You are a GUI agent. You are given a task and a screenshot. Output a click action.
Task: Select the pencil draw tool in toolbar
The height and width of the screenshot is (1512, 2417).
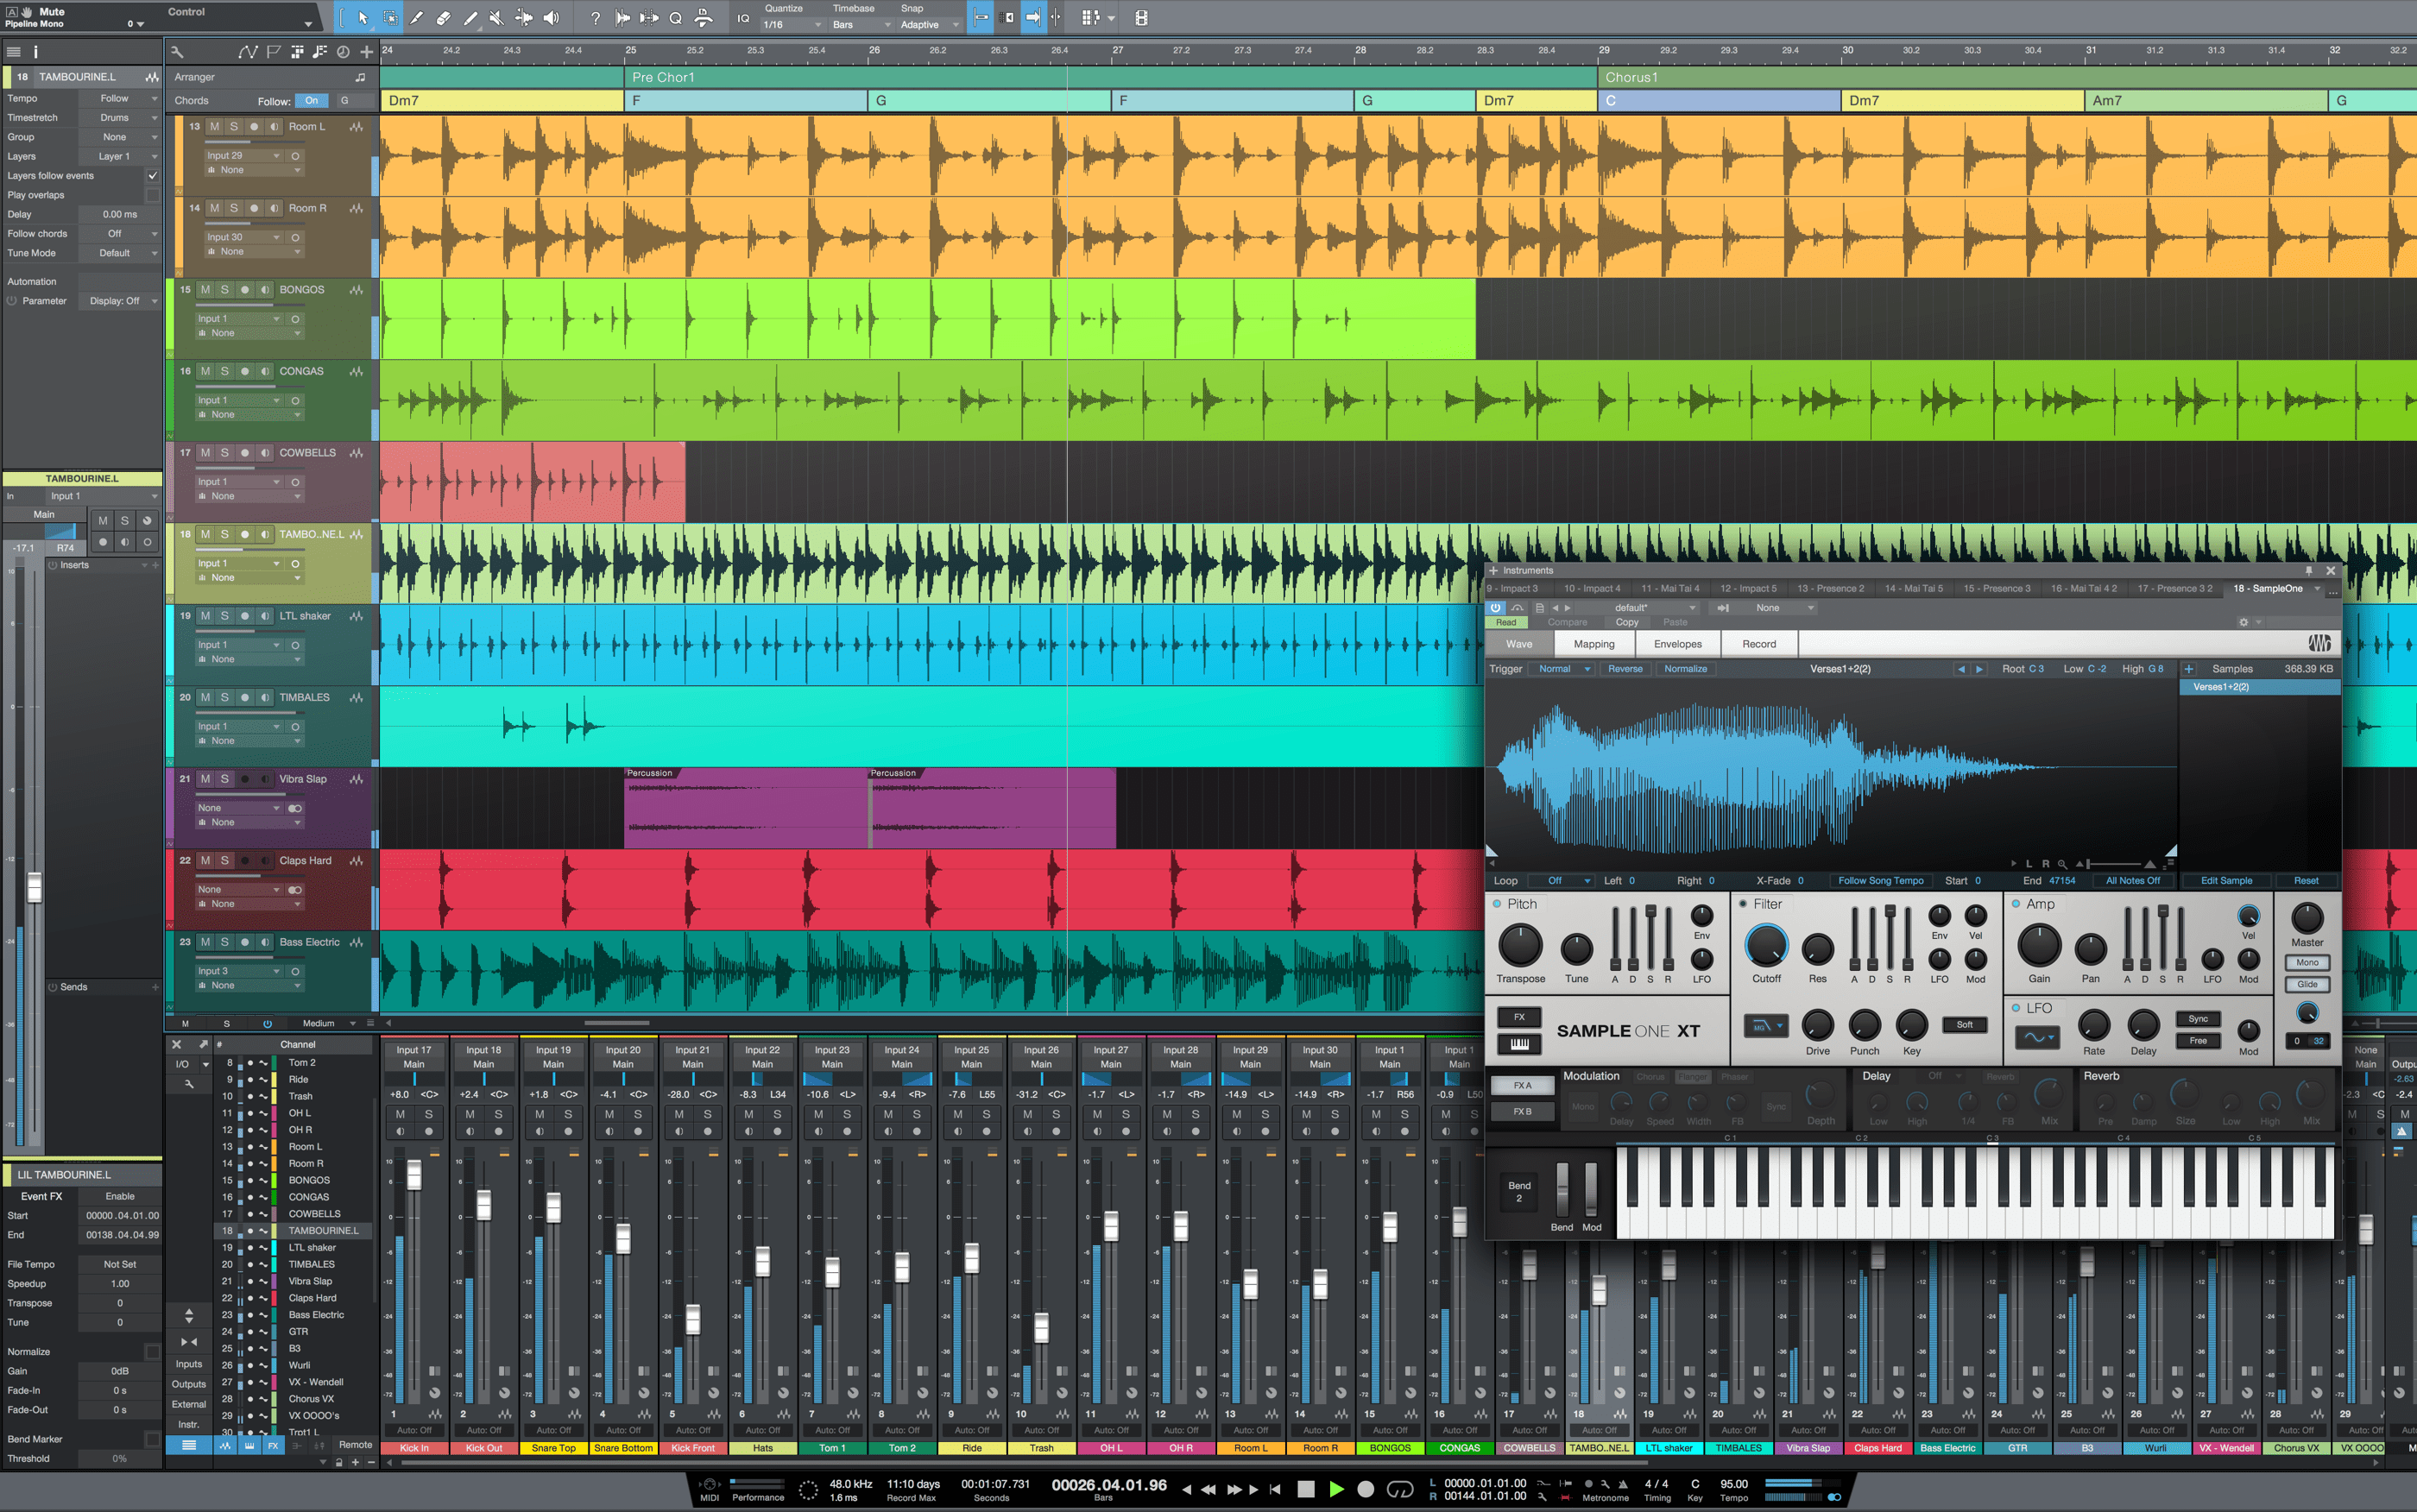[474, 16]
